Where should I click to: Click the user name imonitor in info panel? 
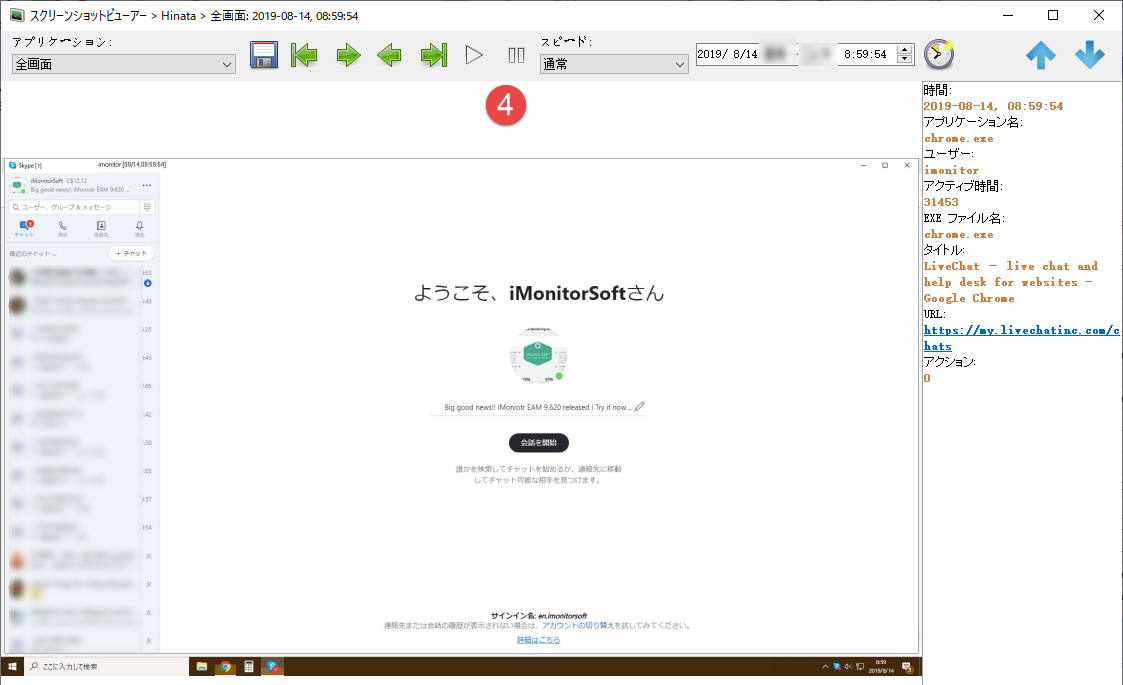pos(951,170)
